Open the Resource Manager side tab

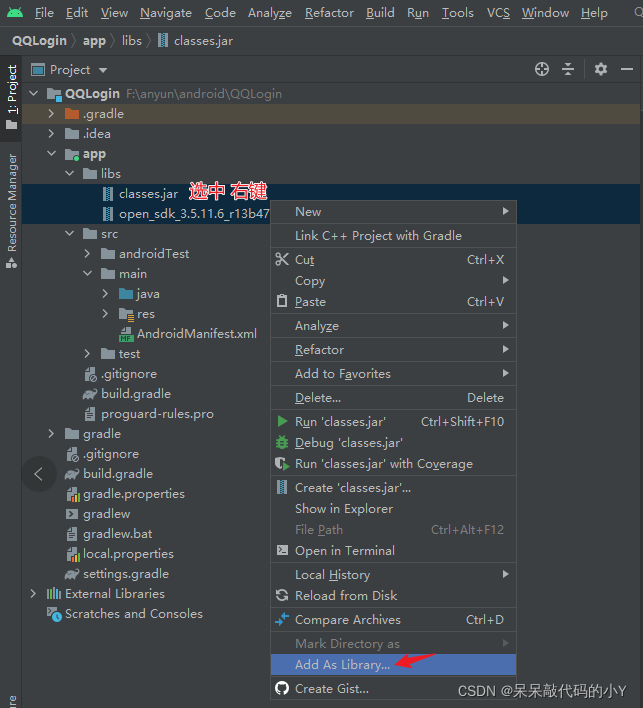(11, 210)
